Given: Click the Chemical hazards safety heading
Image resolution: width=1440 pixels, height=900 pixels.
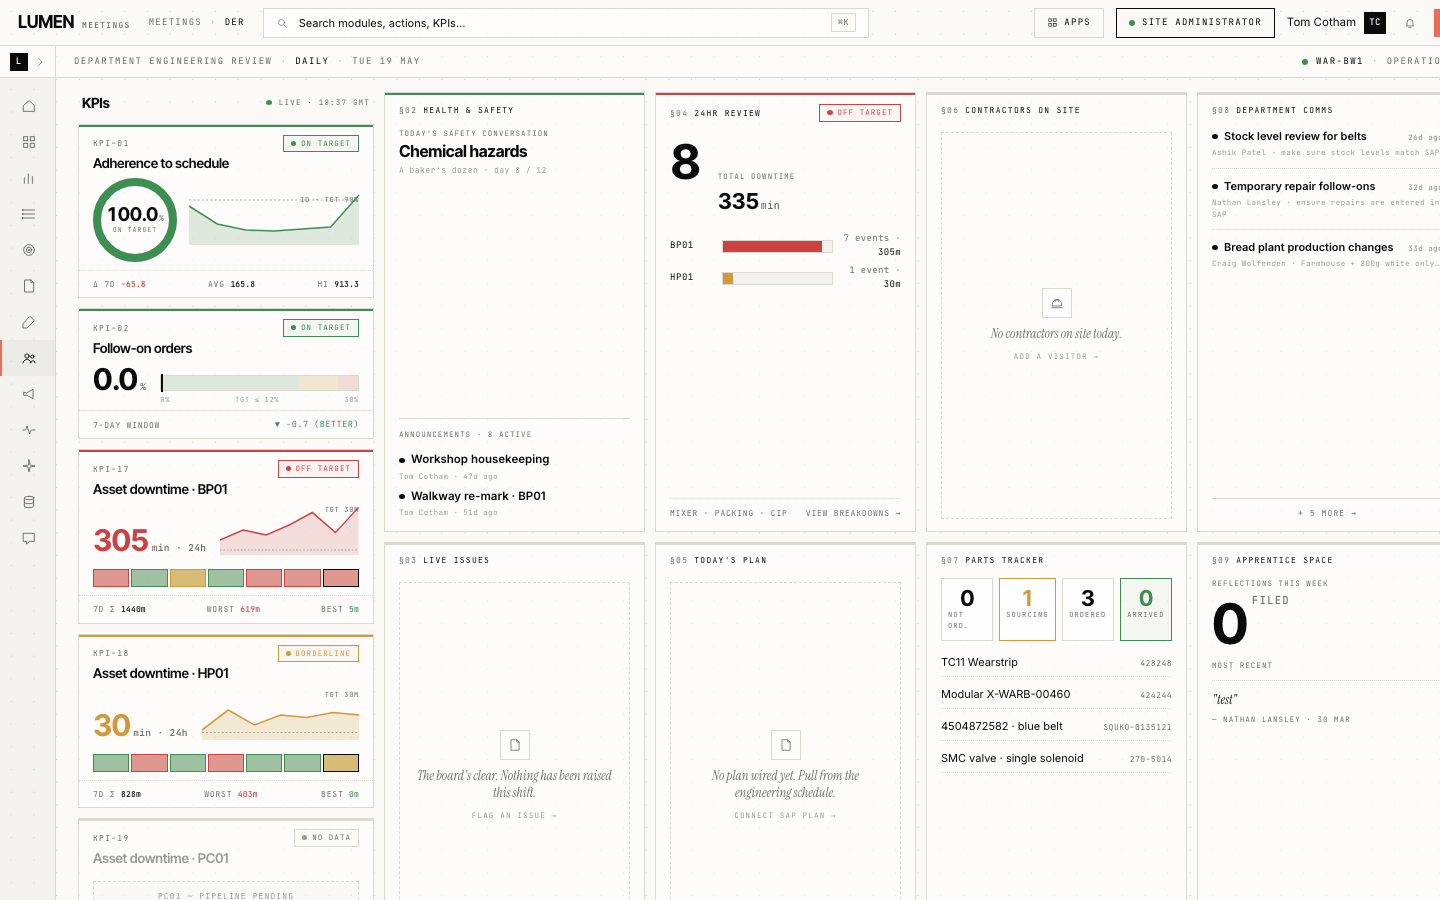Looking at the screenshot, I should tap(463, 152).
